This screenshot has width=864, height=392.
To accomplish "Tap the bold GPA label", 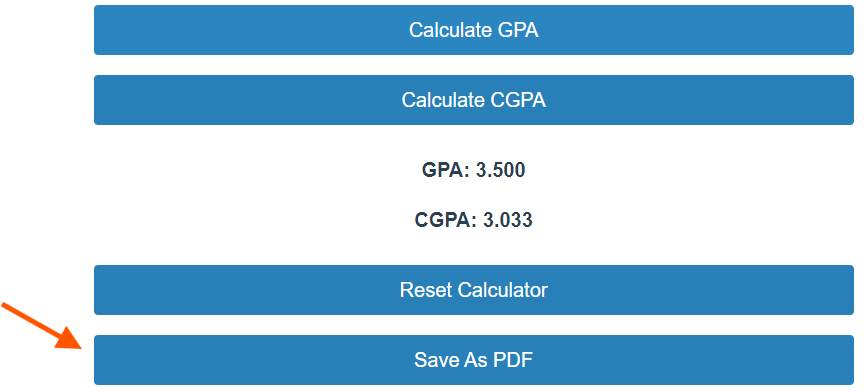I will coord(445,170).
